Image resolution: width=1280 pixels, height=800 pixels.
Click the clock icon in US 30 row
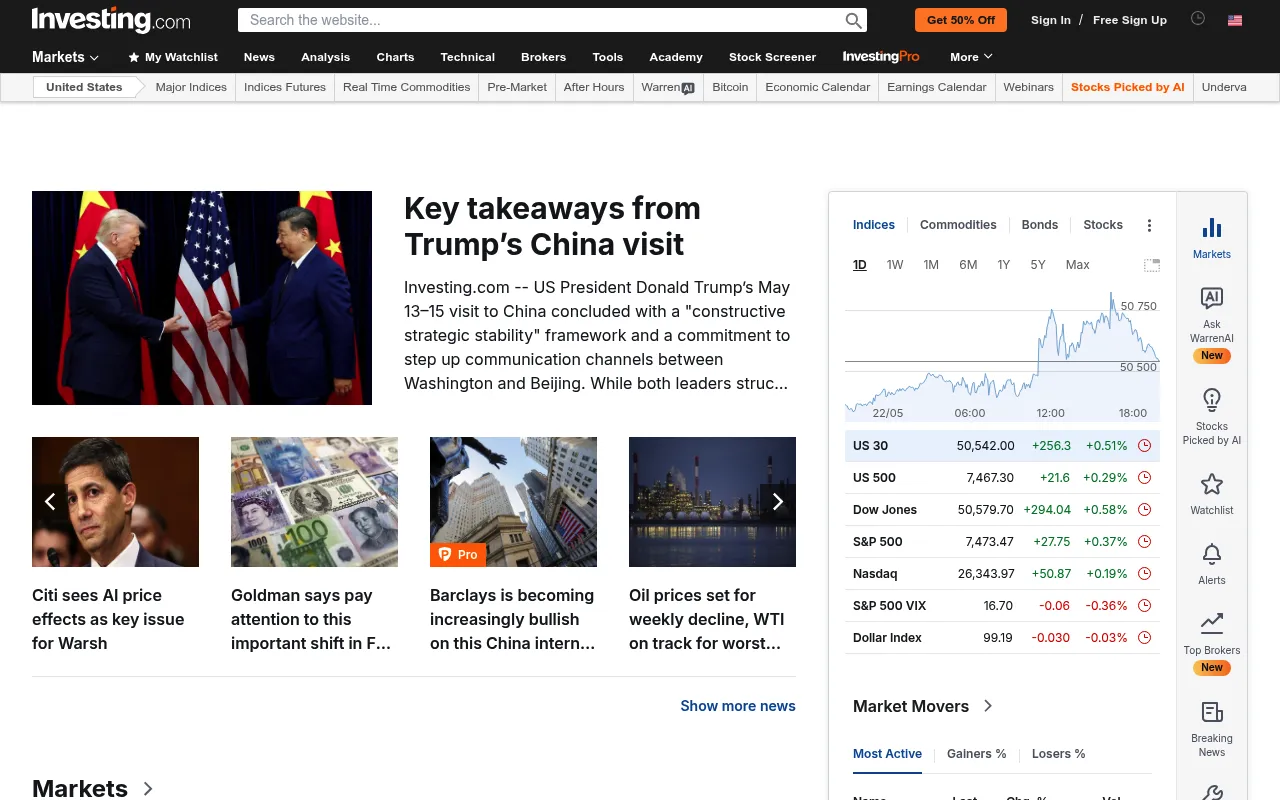(x=1145, y=446)
